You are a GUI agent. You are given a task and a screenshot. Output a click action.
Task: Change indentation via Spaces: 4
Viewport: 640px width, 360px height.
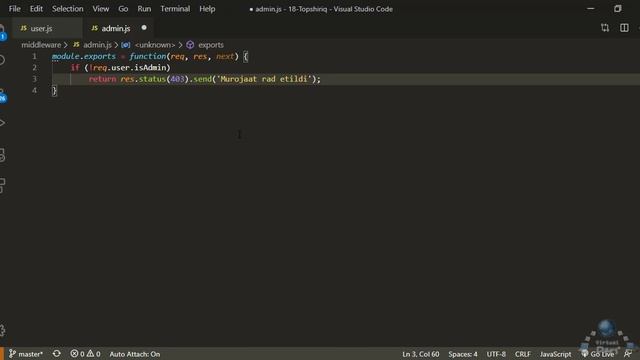(463, 354)
